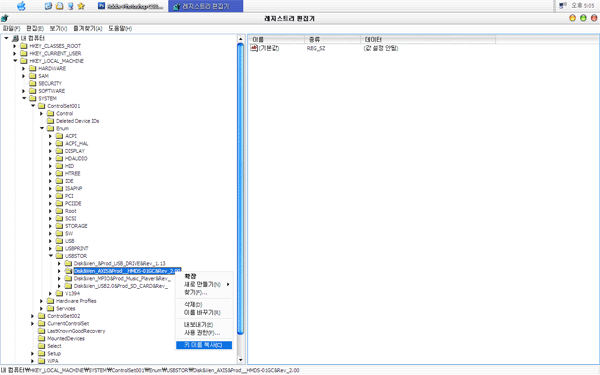Click the tree scrollbar up arrow
The image size is (600, 375).
(241, 39)
